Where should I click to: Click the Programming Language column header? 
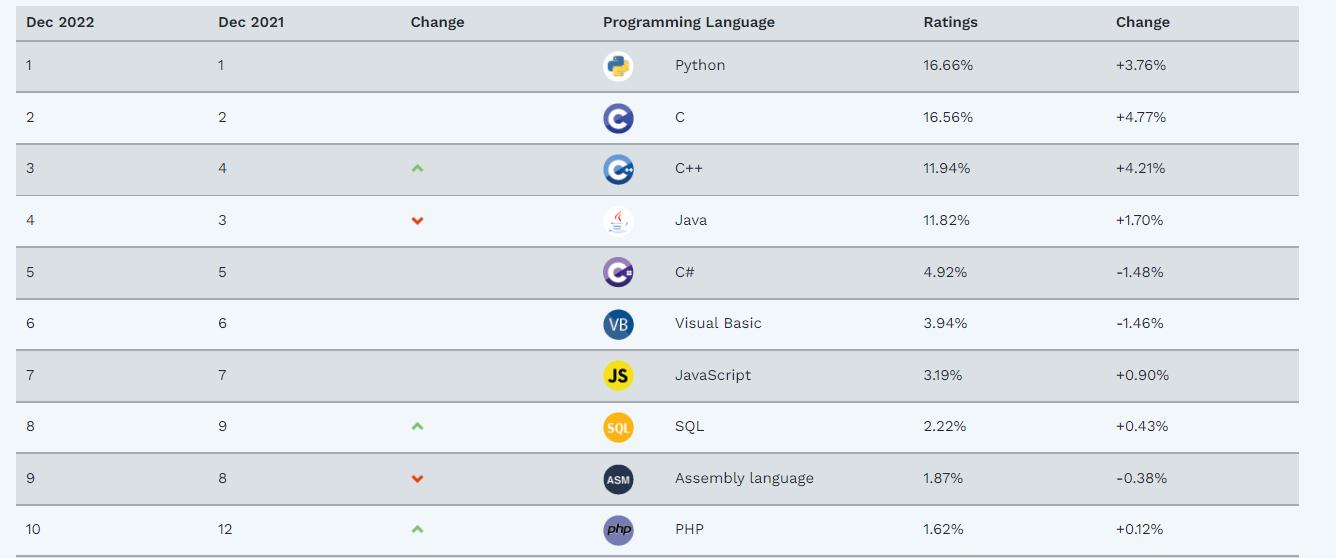tap(688, 22)
